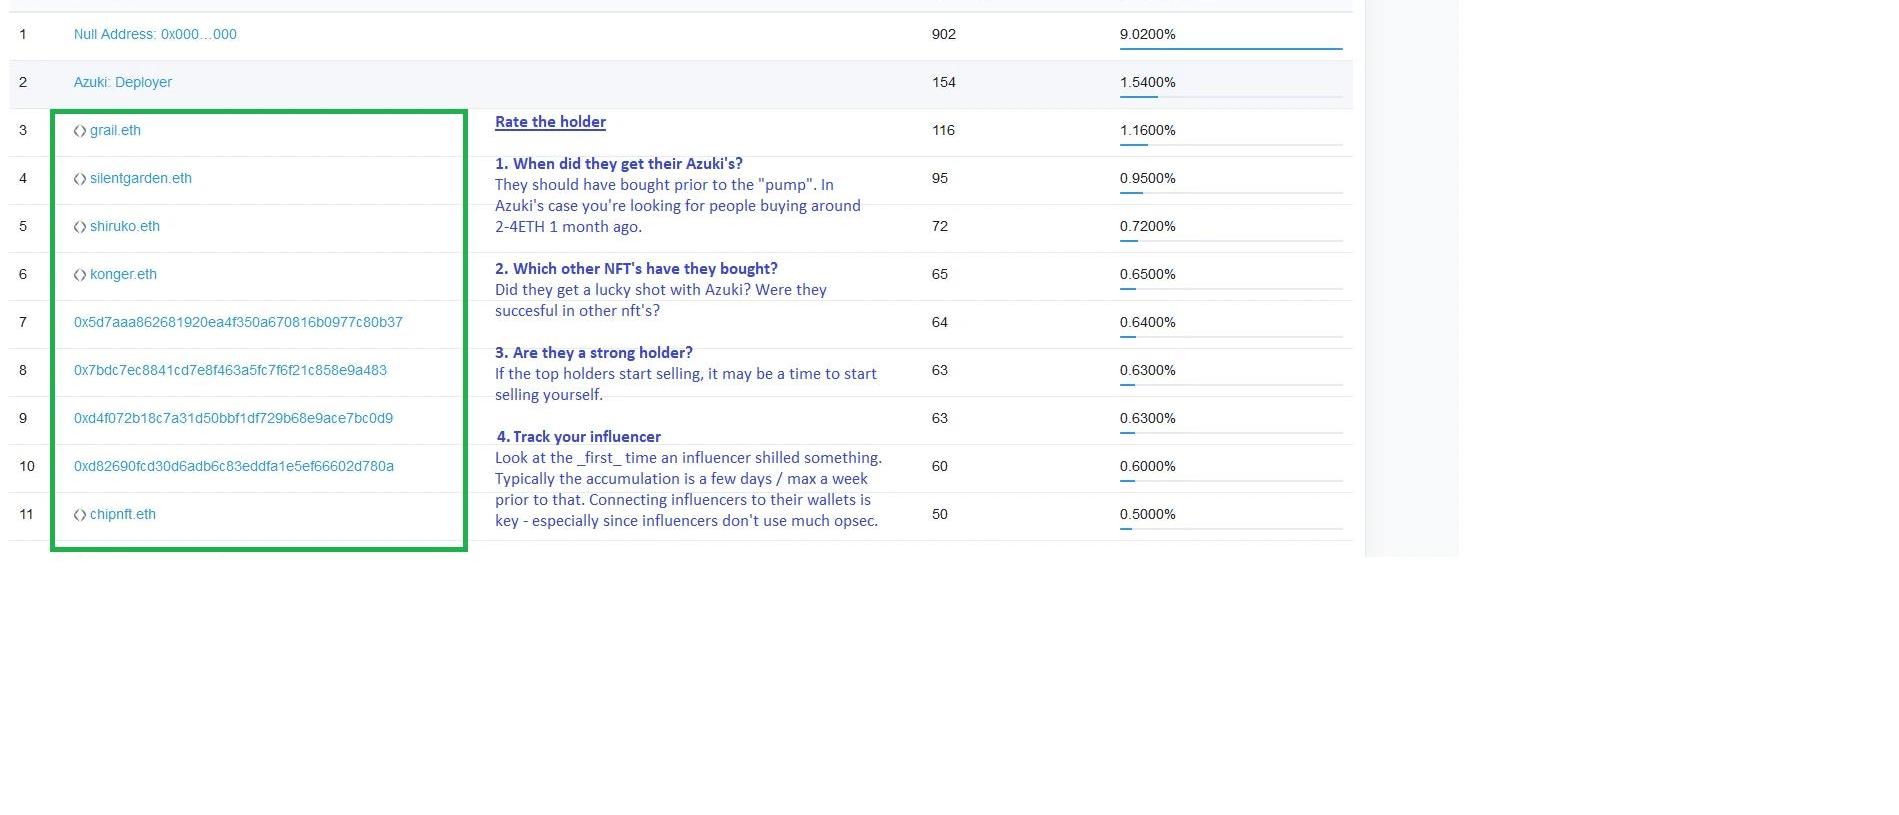The width and height of the screenshot is (1899, 815).
Task: Click the contract icon next to silentgarden.eth
Action: click(x=80, y=179)
